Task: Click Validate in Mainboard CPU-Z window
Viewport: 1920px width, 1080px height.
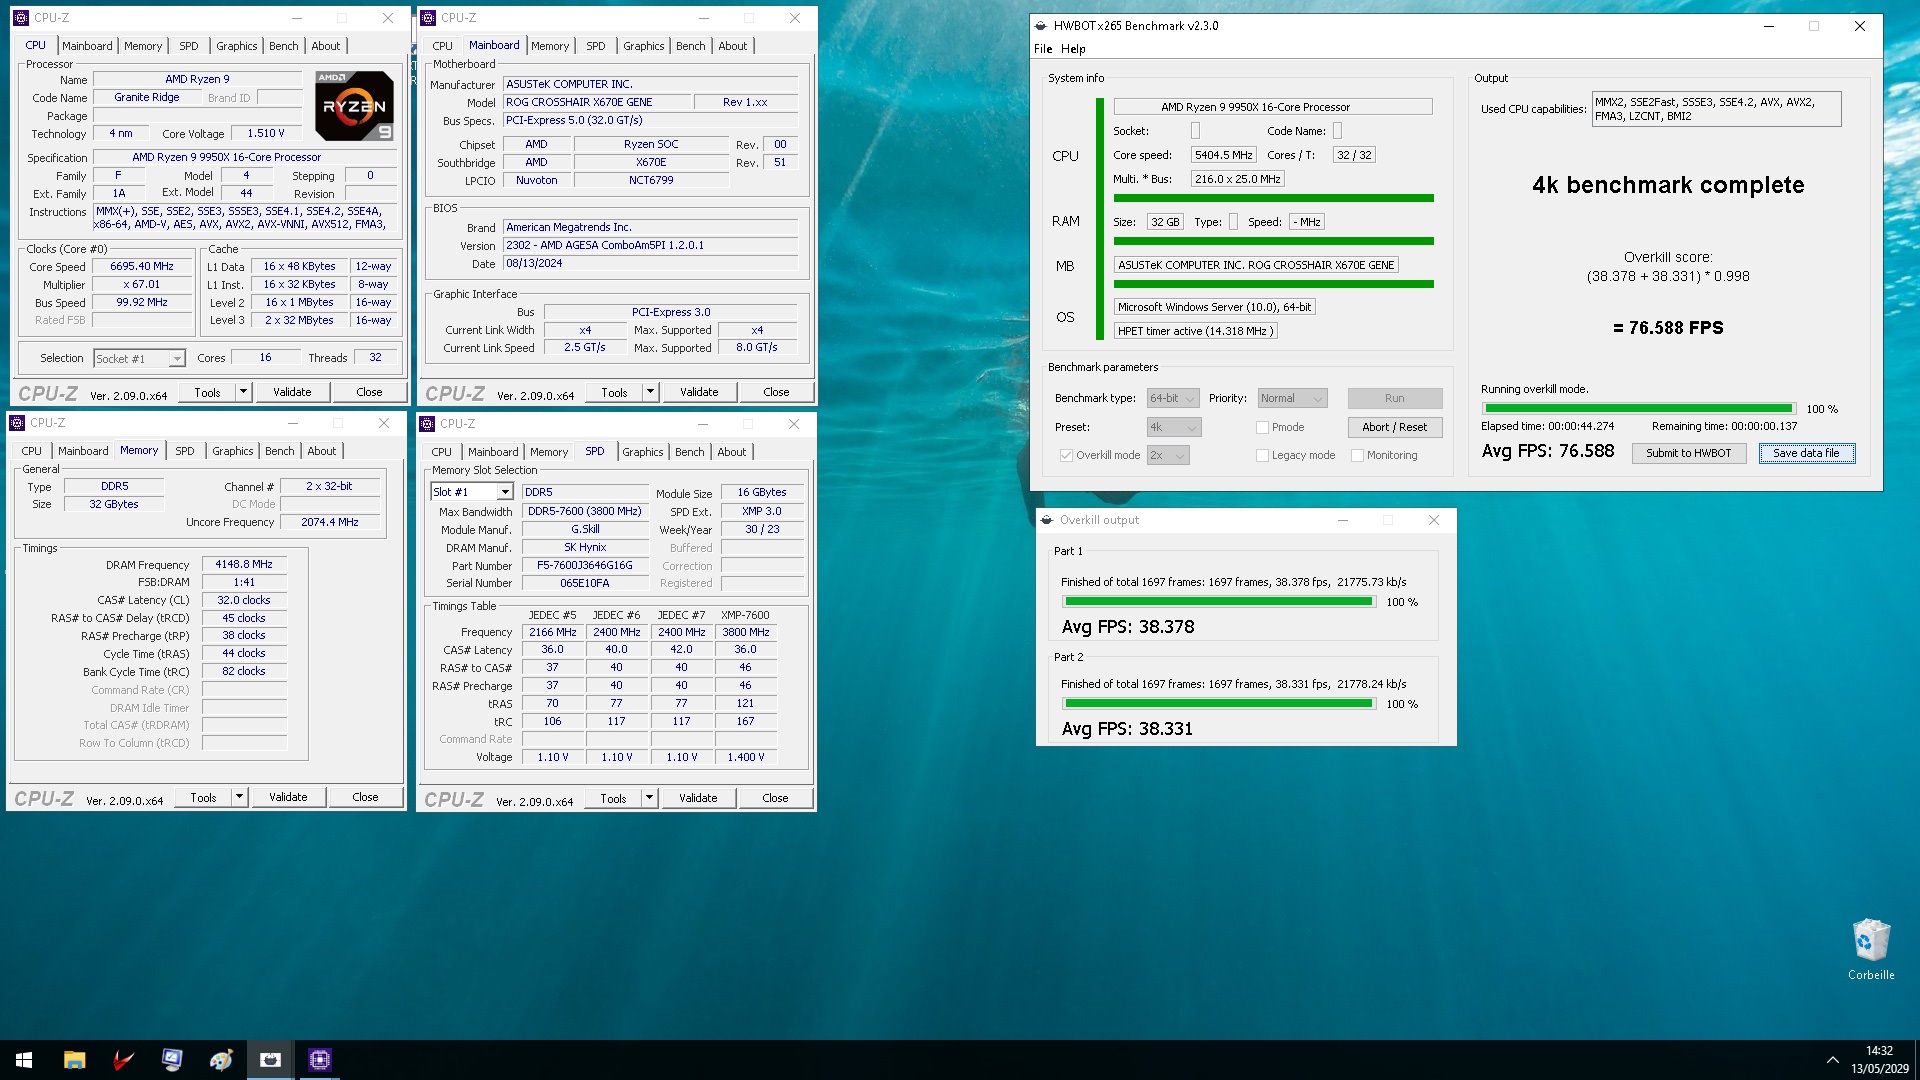Action: click(x=699, y=392)
